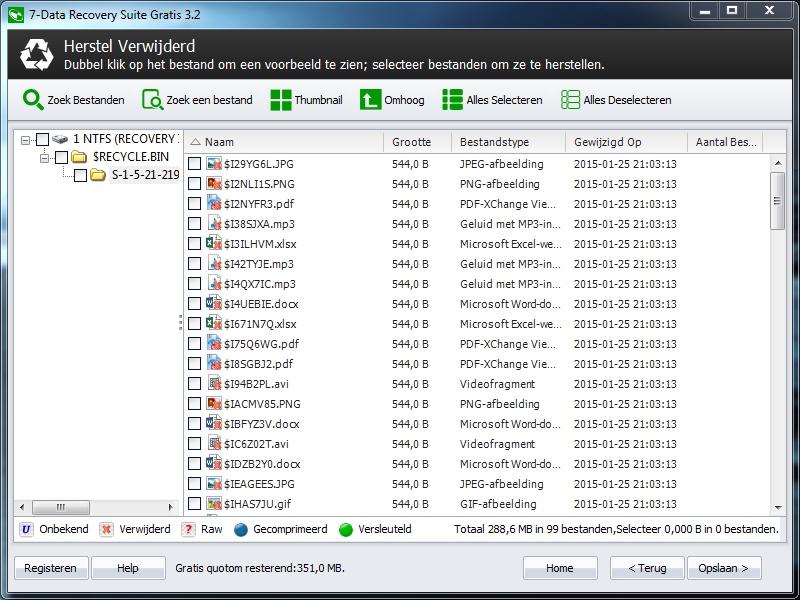
Task: Click the app icon in title bar
Action: pyautogui.click(x=16, y=15)
